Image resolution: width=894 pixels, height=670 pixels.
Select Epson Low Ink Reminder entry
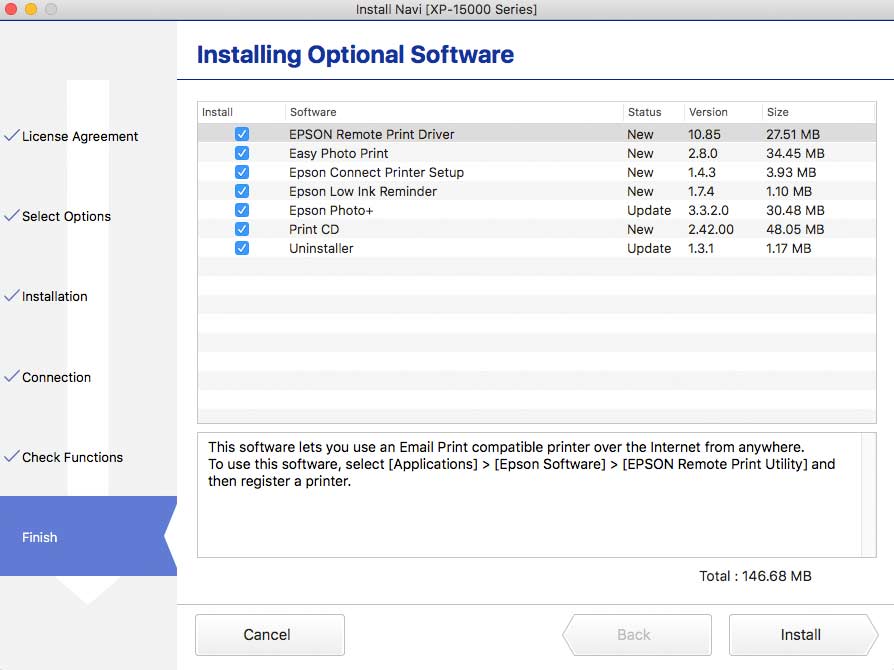(363, 192)
